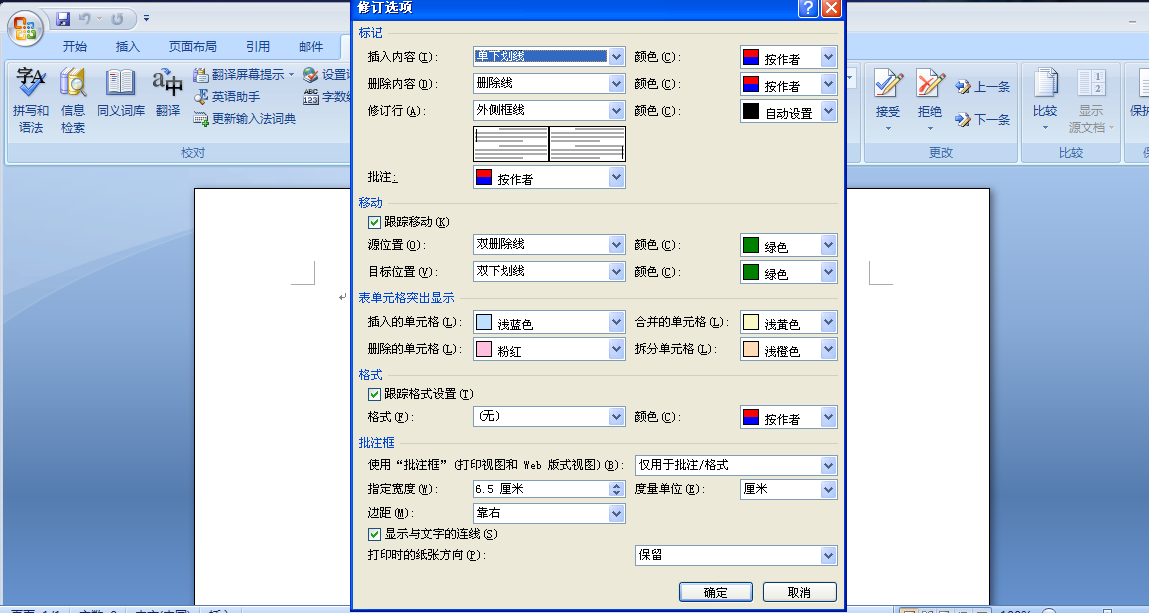This screenshot has height=613, width=1149.
Task: Open 修订行 position dropdown
Action: pyautogui.click(x=549, y=111)
